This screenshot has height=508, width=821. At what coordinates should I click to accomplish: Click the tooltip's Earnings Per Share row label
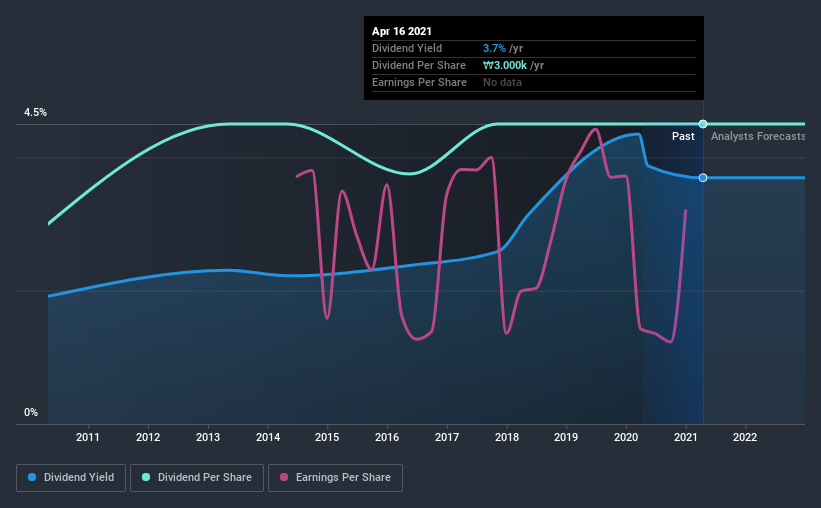[419, 82]
